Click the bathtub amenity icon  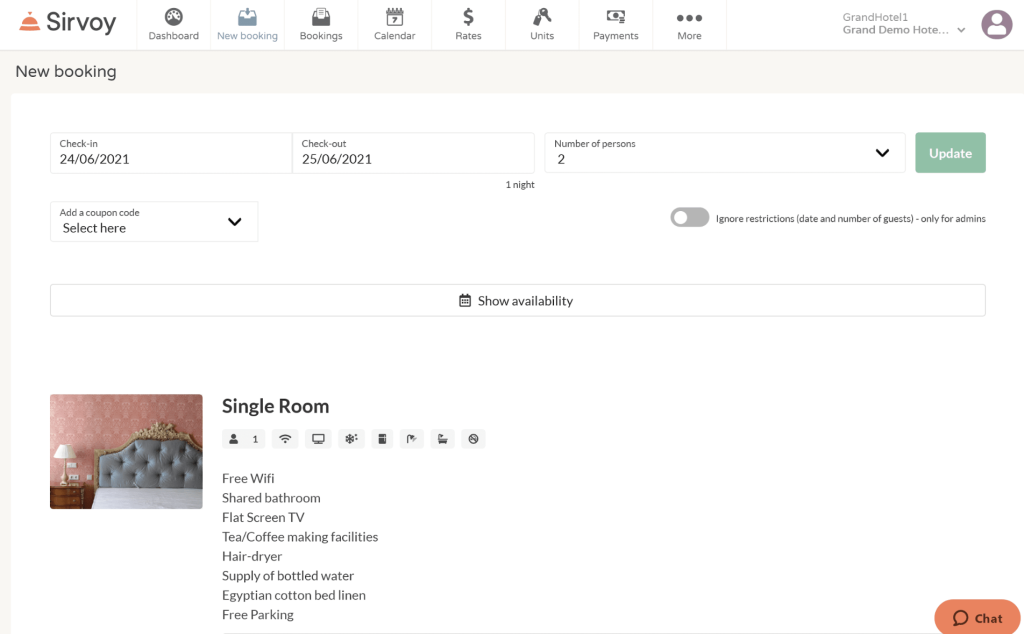click(x=443, y=439)
